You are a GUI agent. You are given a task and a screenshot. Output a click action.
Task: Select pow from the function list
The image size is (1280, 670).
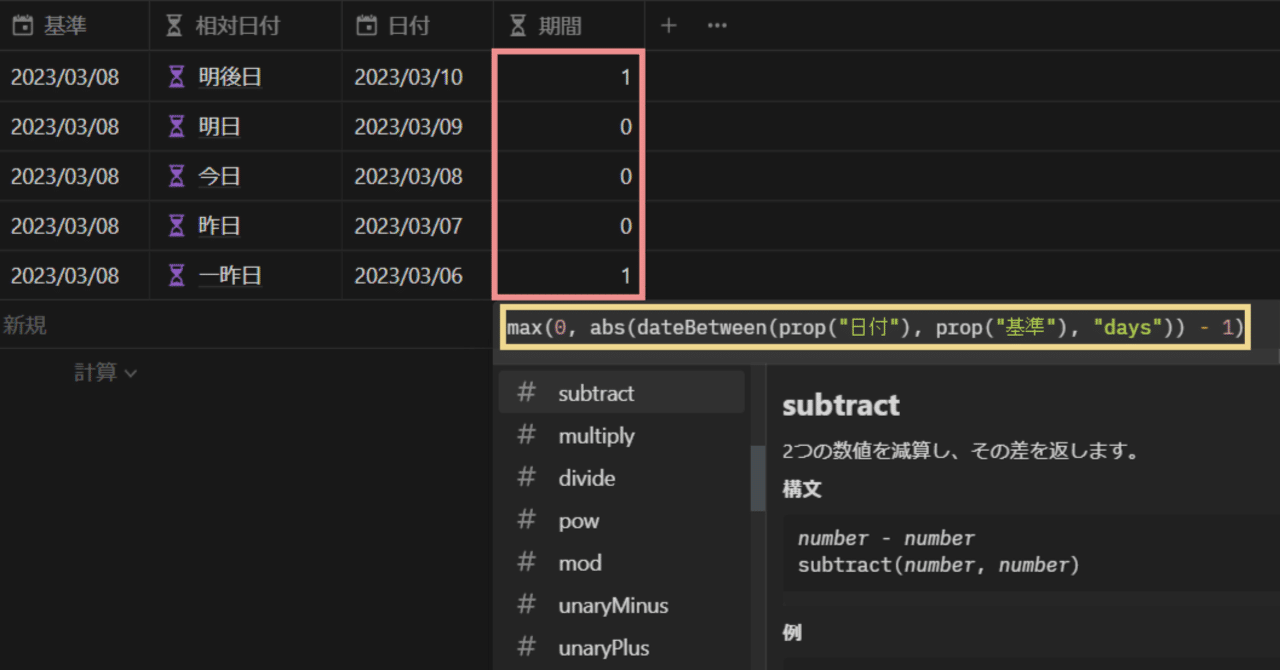point(579,520)
